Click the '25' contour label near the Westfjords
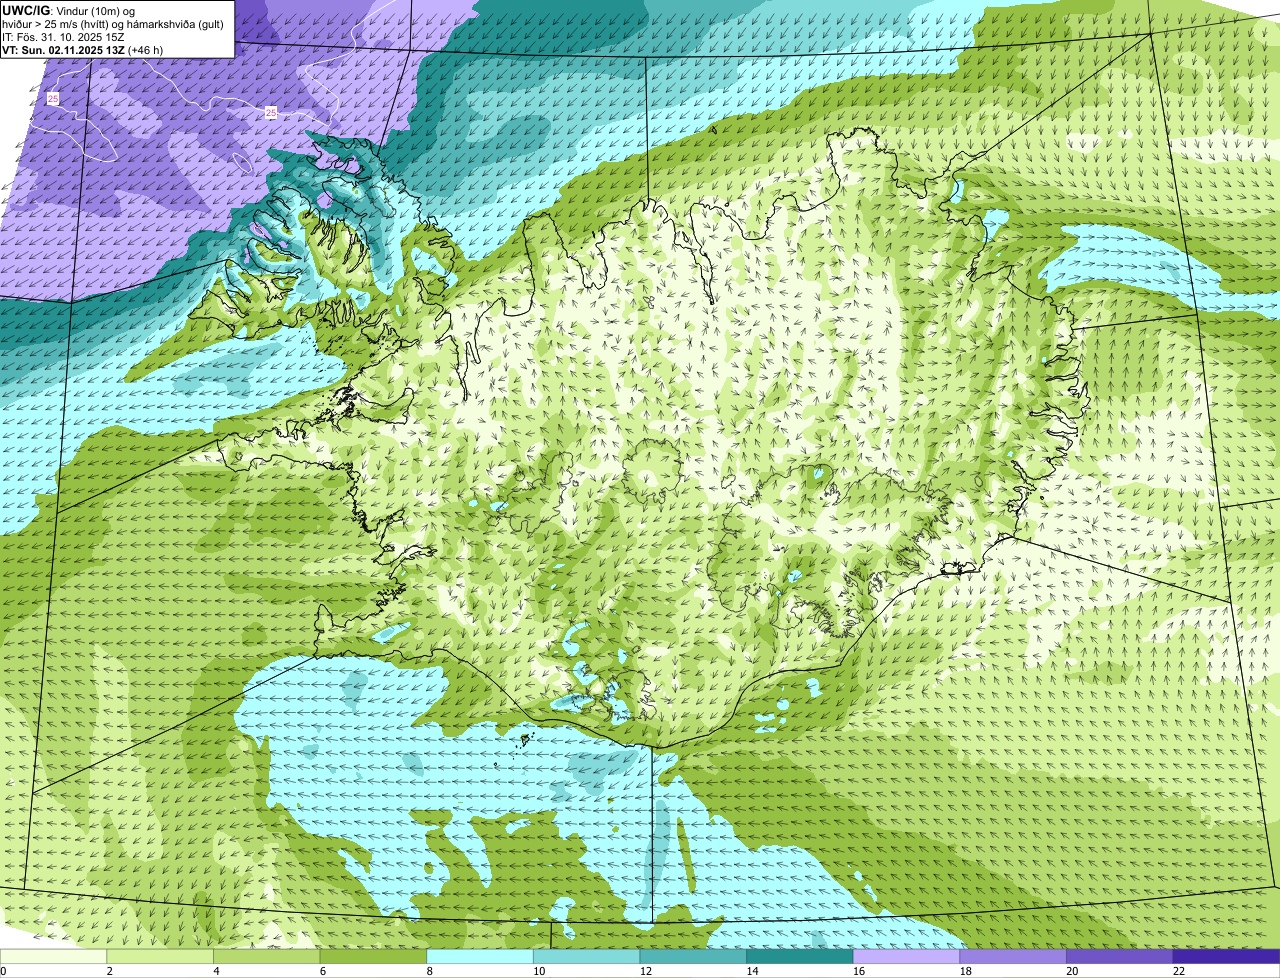The width and height of the screenshot is (1280, 978). coord(271,113)
